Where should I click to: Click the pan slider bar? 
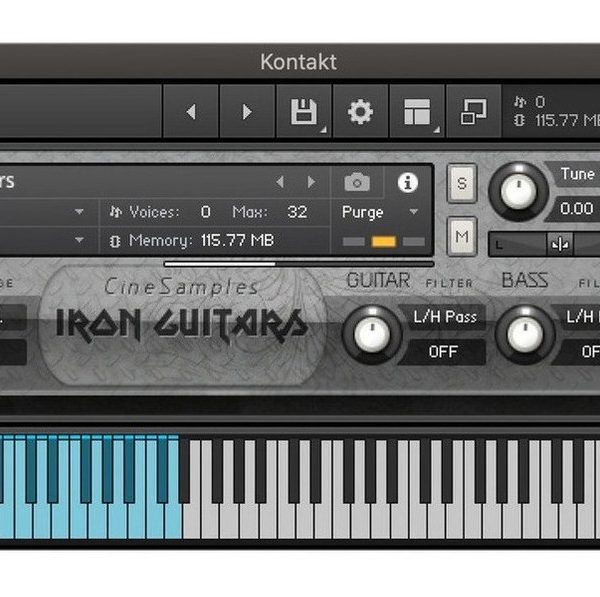[544, 244]
